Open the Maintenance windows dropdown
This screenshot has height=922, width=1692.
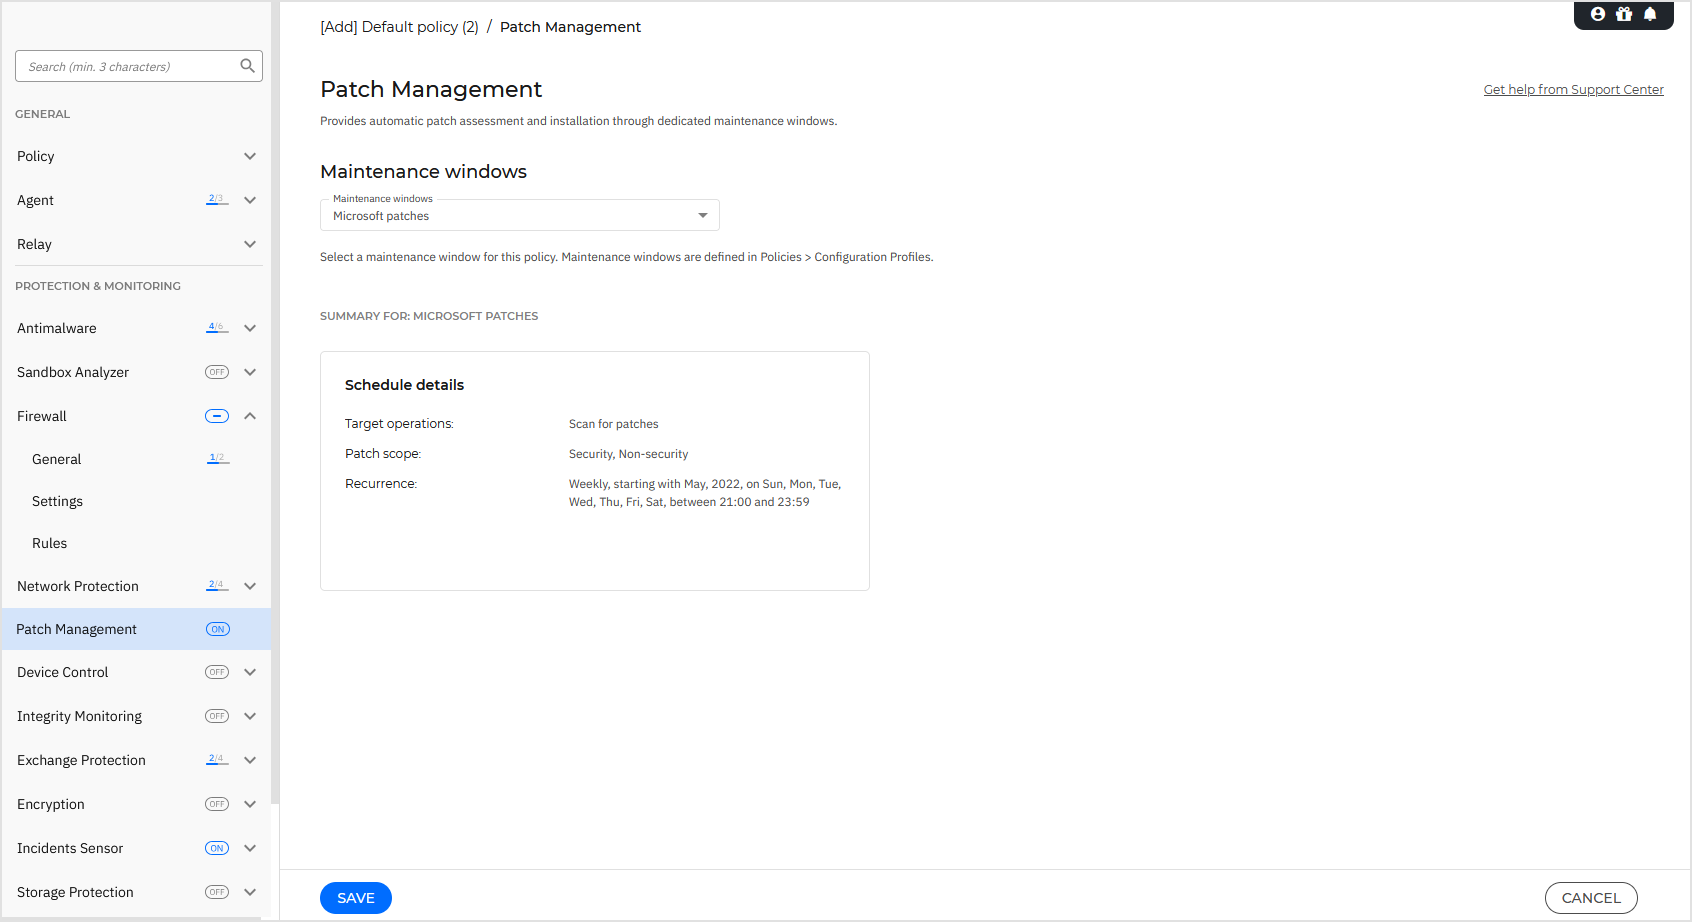tap(701, 215)
